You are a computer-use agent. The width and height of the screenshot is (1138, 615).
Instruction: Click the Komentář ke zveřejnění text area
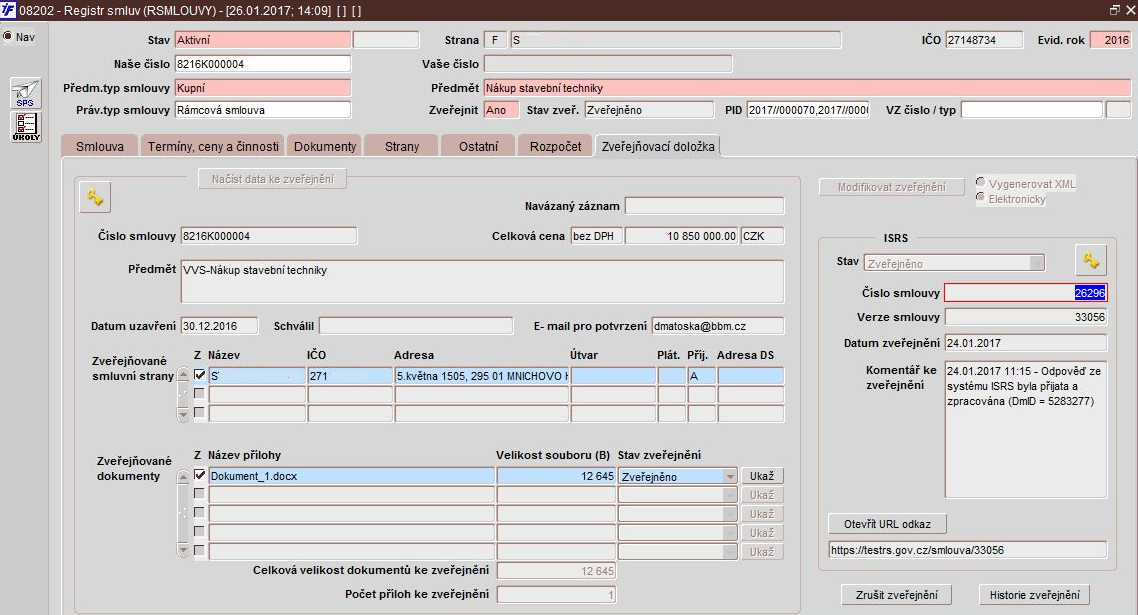click(1026, 428)
